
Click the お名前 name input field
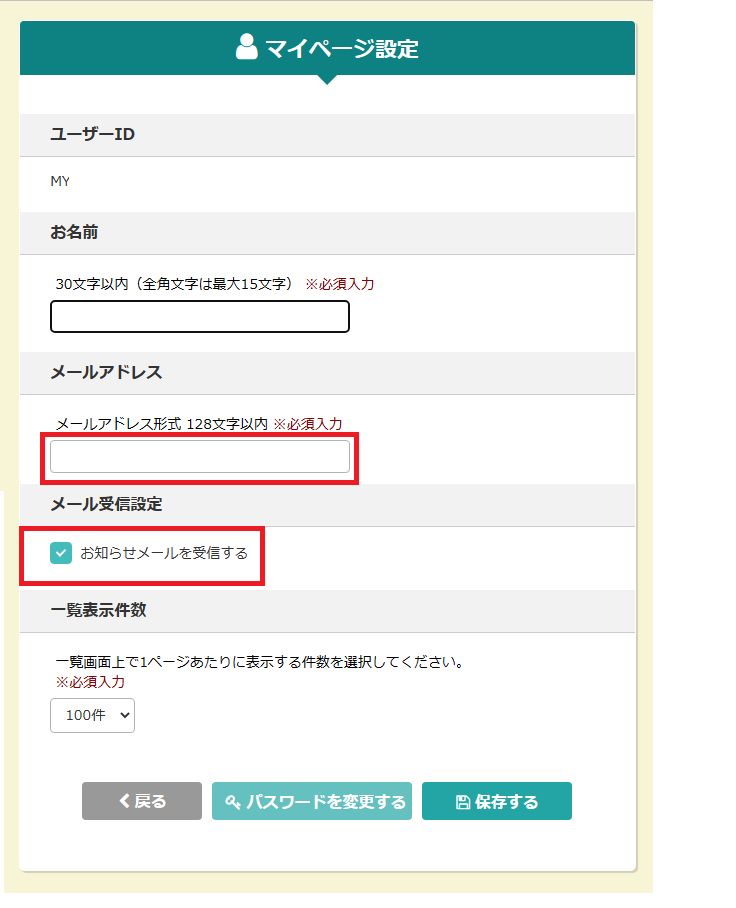(200, 317)
